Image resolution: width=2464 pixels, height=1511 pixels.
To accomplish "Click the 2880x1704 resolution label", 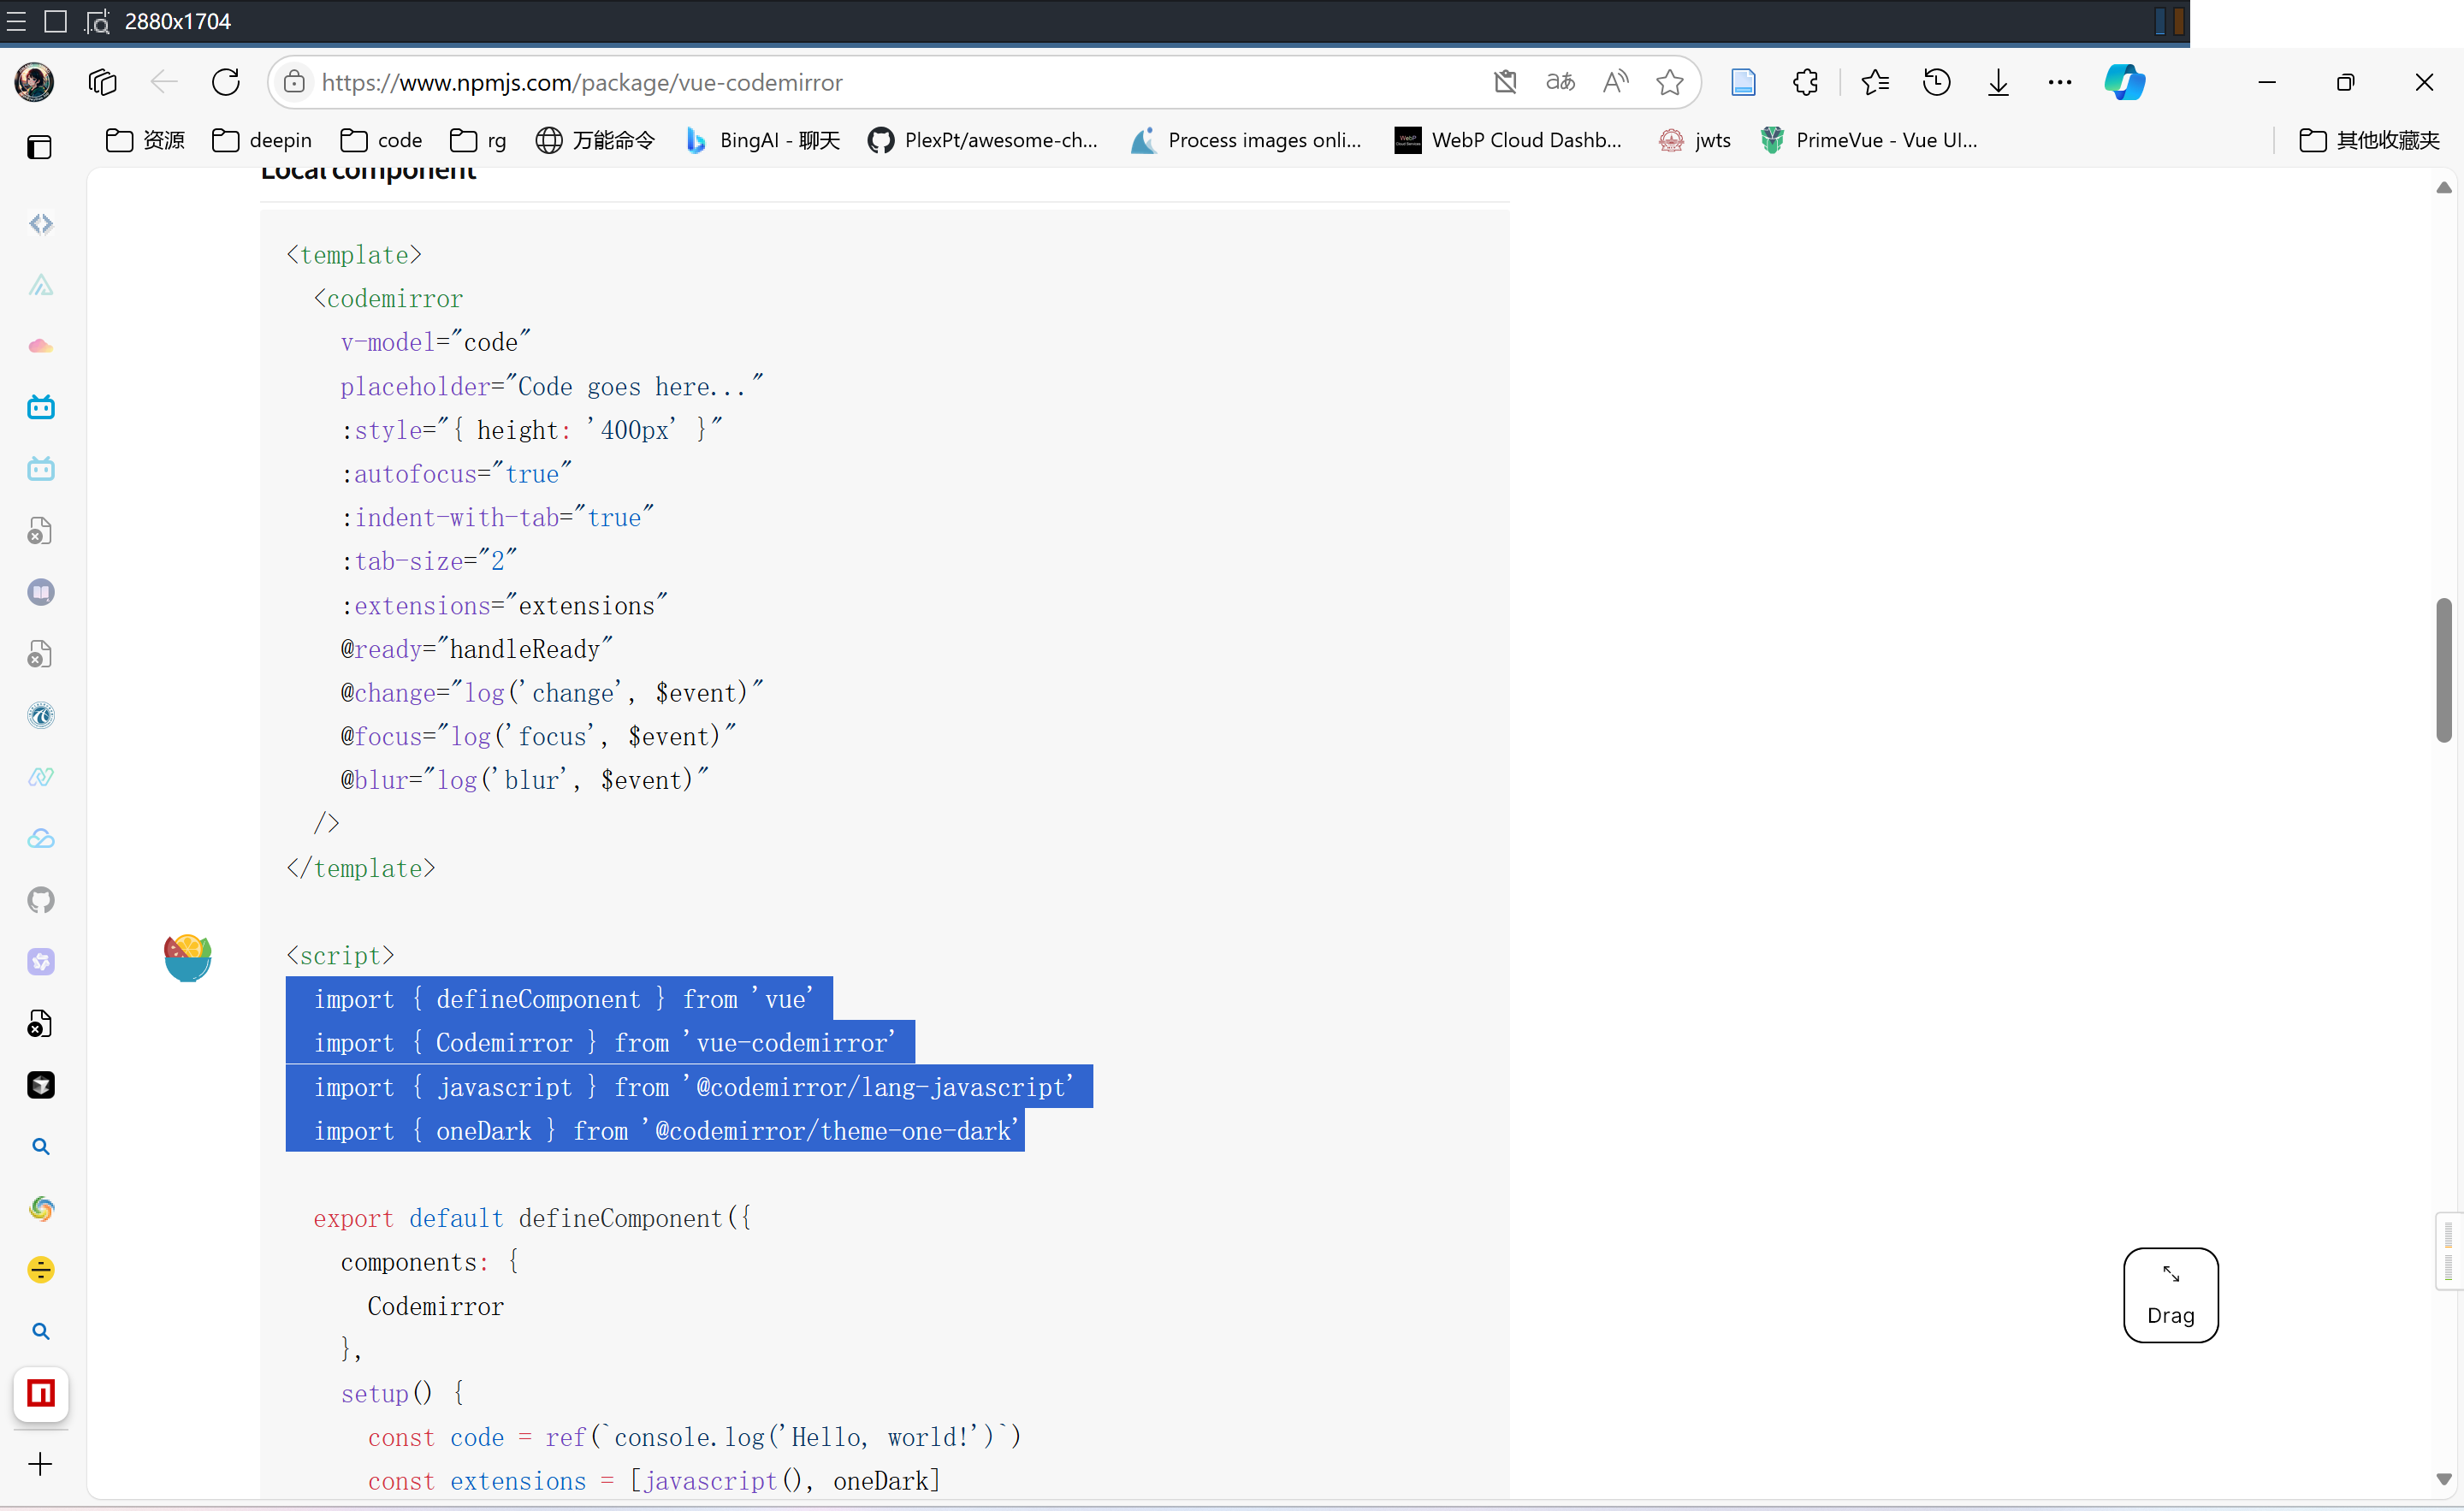I will click(x=178, y=21).
